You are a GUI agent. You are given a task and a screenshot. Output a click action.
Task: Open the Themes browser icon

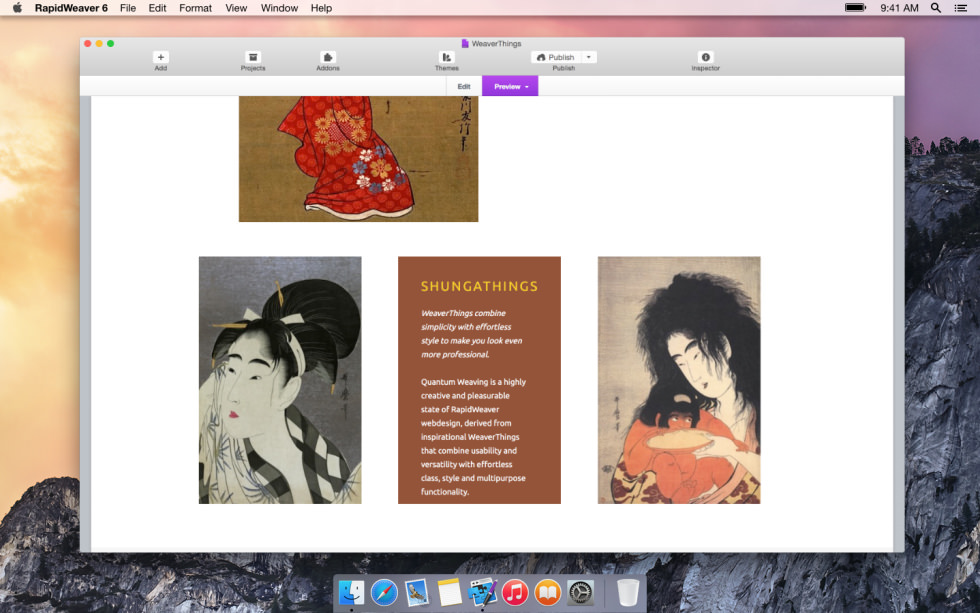446,57
